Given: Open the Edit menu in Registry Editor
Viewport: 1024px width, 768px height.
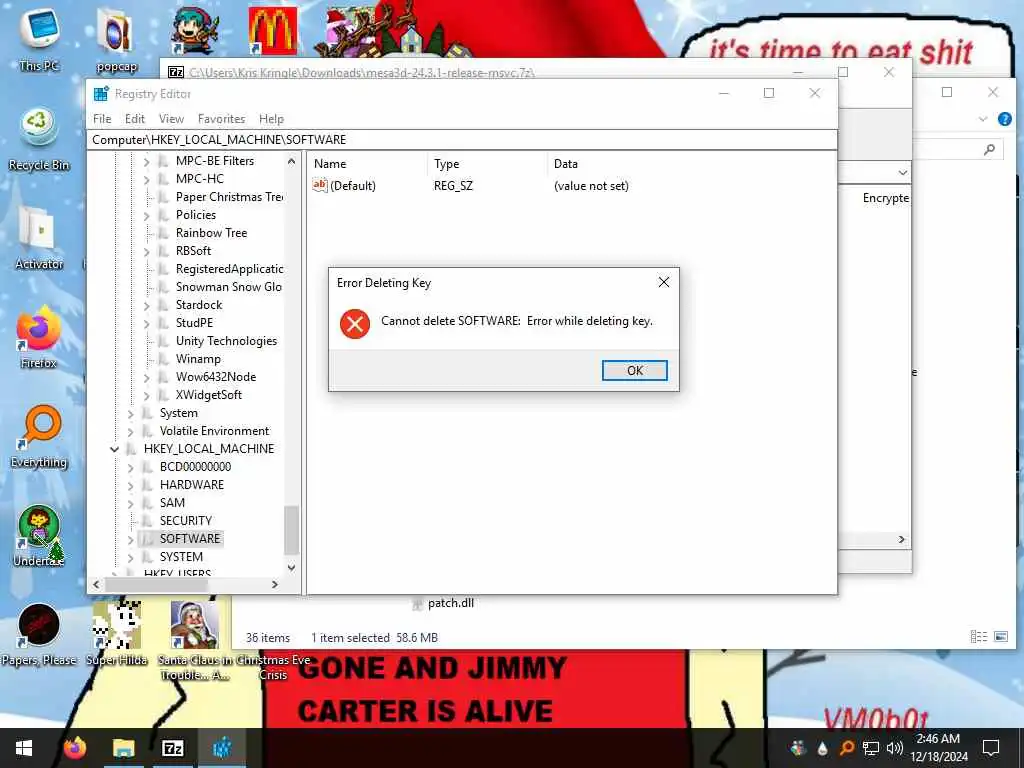Looking at the screenshot, I should 135,119.
